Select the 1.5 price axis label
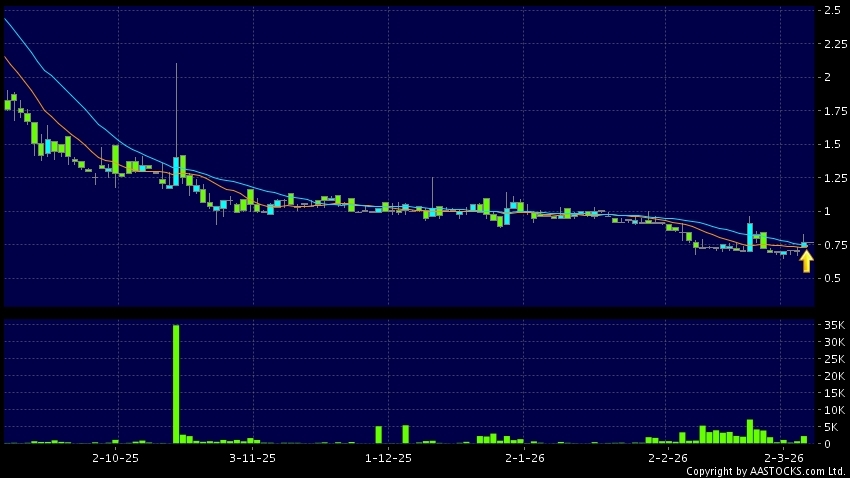Screen dimensions: 850x478 830,144
